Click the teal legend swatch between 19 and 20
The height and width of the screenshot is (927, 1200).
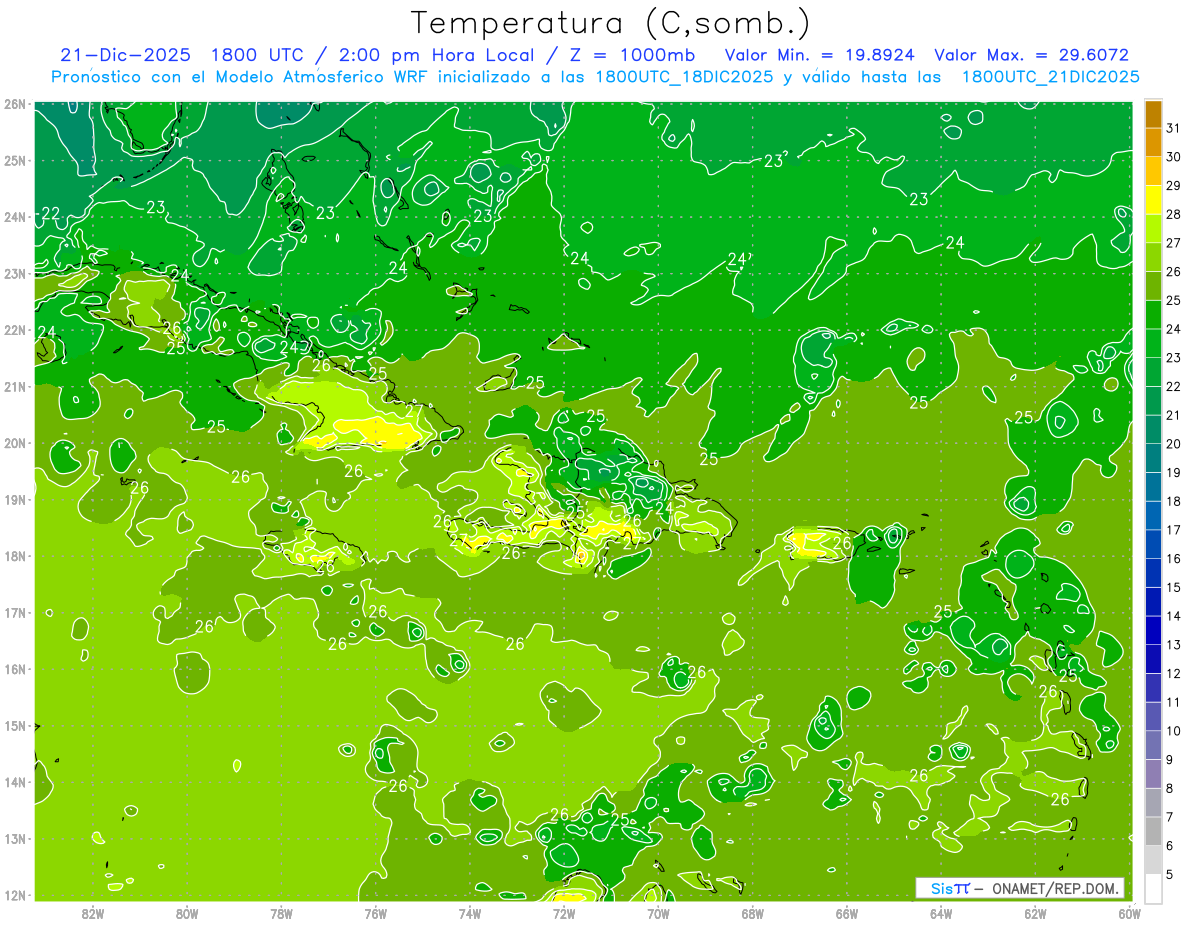[x=1153, y=458]
